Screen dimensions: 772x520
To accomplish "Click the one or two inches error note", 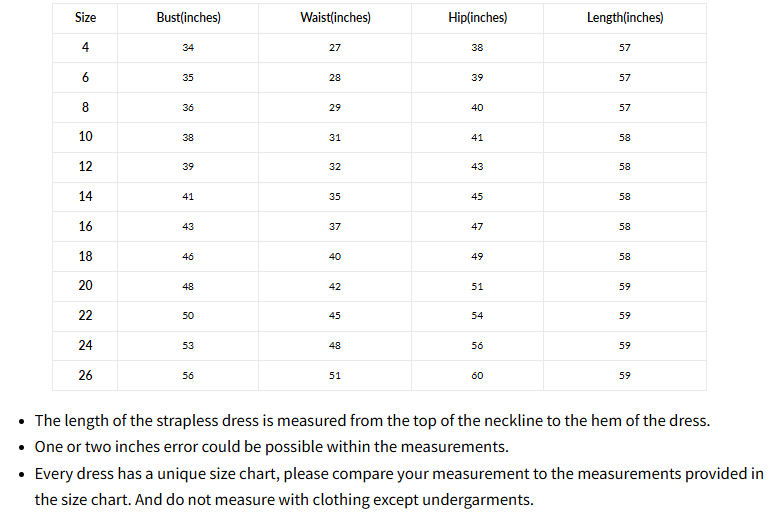I will point(272,447).
